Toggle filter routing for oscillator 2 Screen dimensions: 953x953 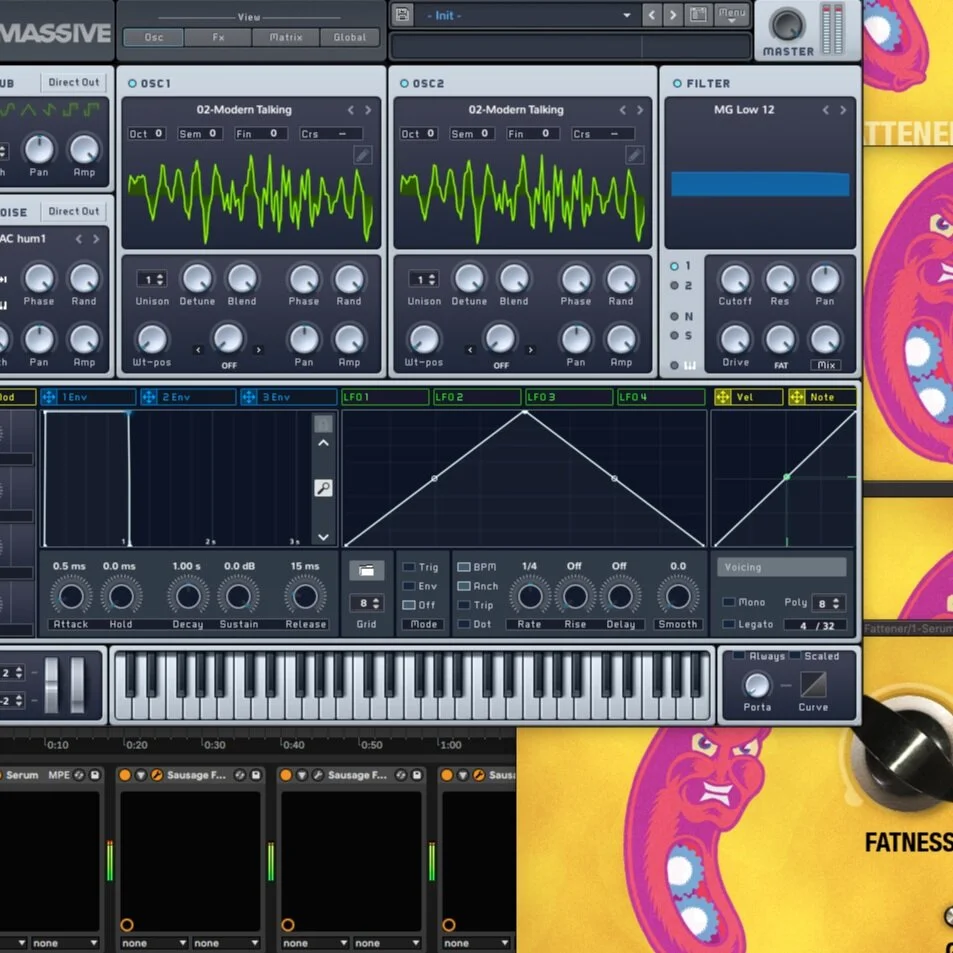[x=674, y=285]
